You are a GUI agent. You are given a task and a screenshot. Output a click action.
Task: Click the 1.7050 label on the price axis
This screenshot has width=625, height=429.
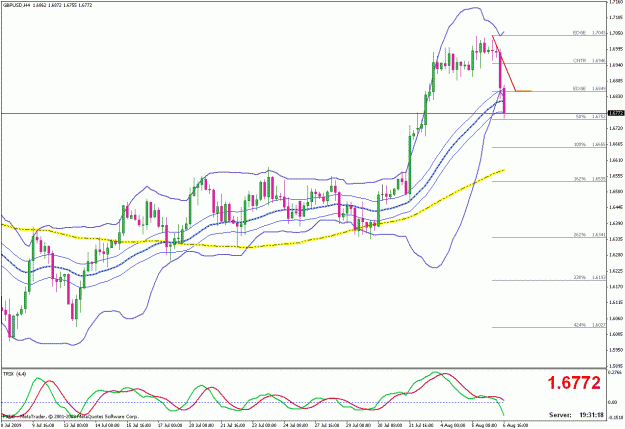(617, 33)
